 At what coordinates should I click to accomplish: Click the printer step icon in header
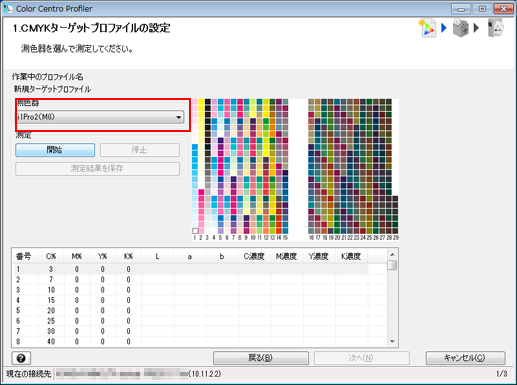click(x=461, y=28)
